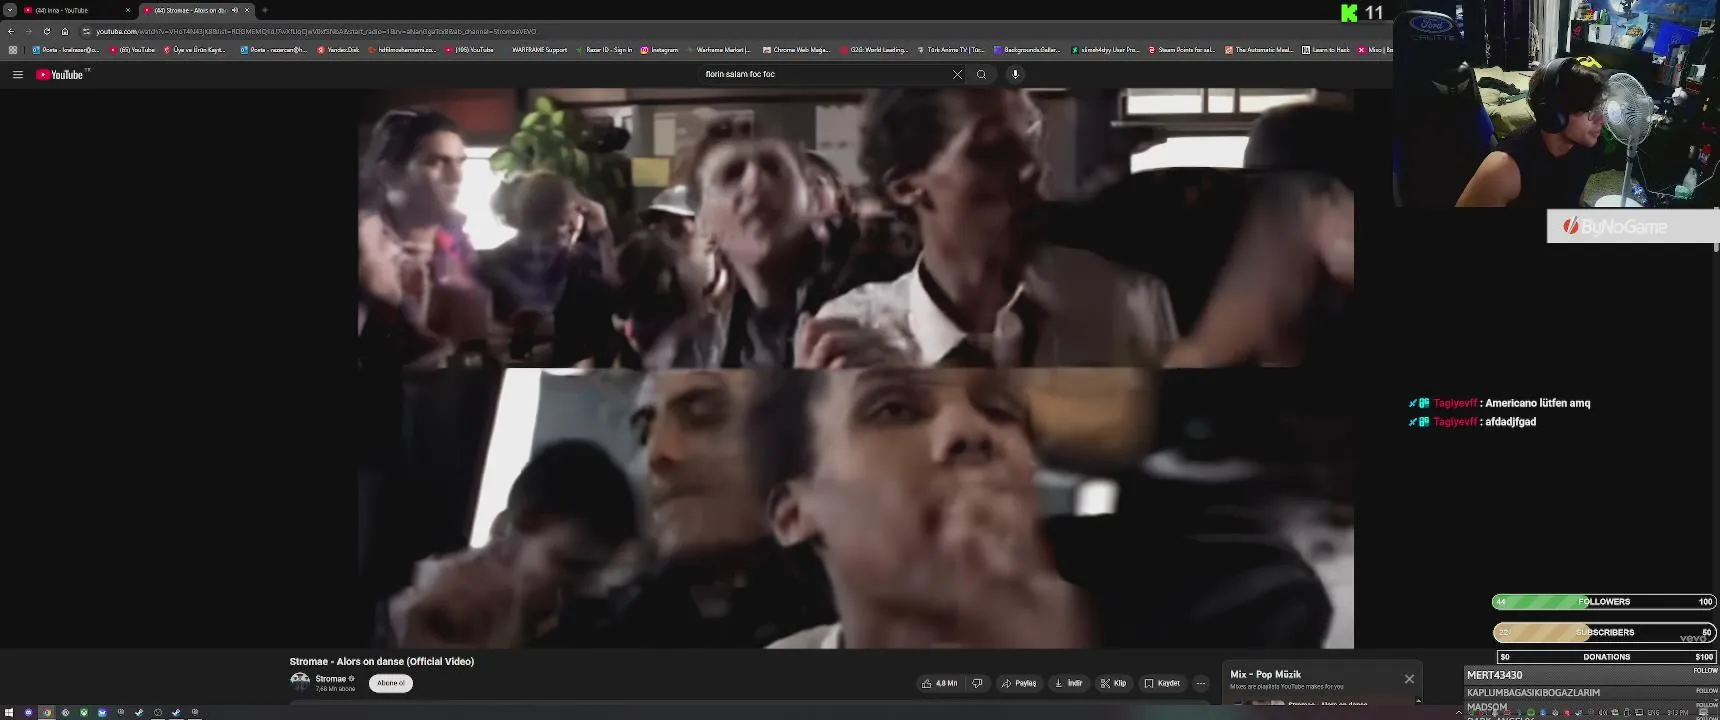
Task: Open the 'Learn to Hack' bookmark
Action: point(1325,49)
